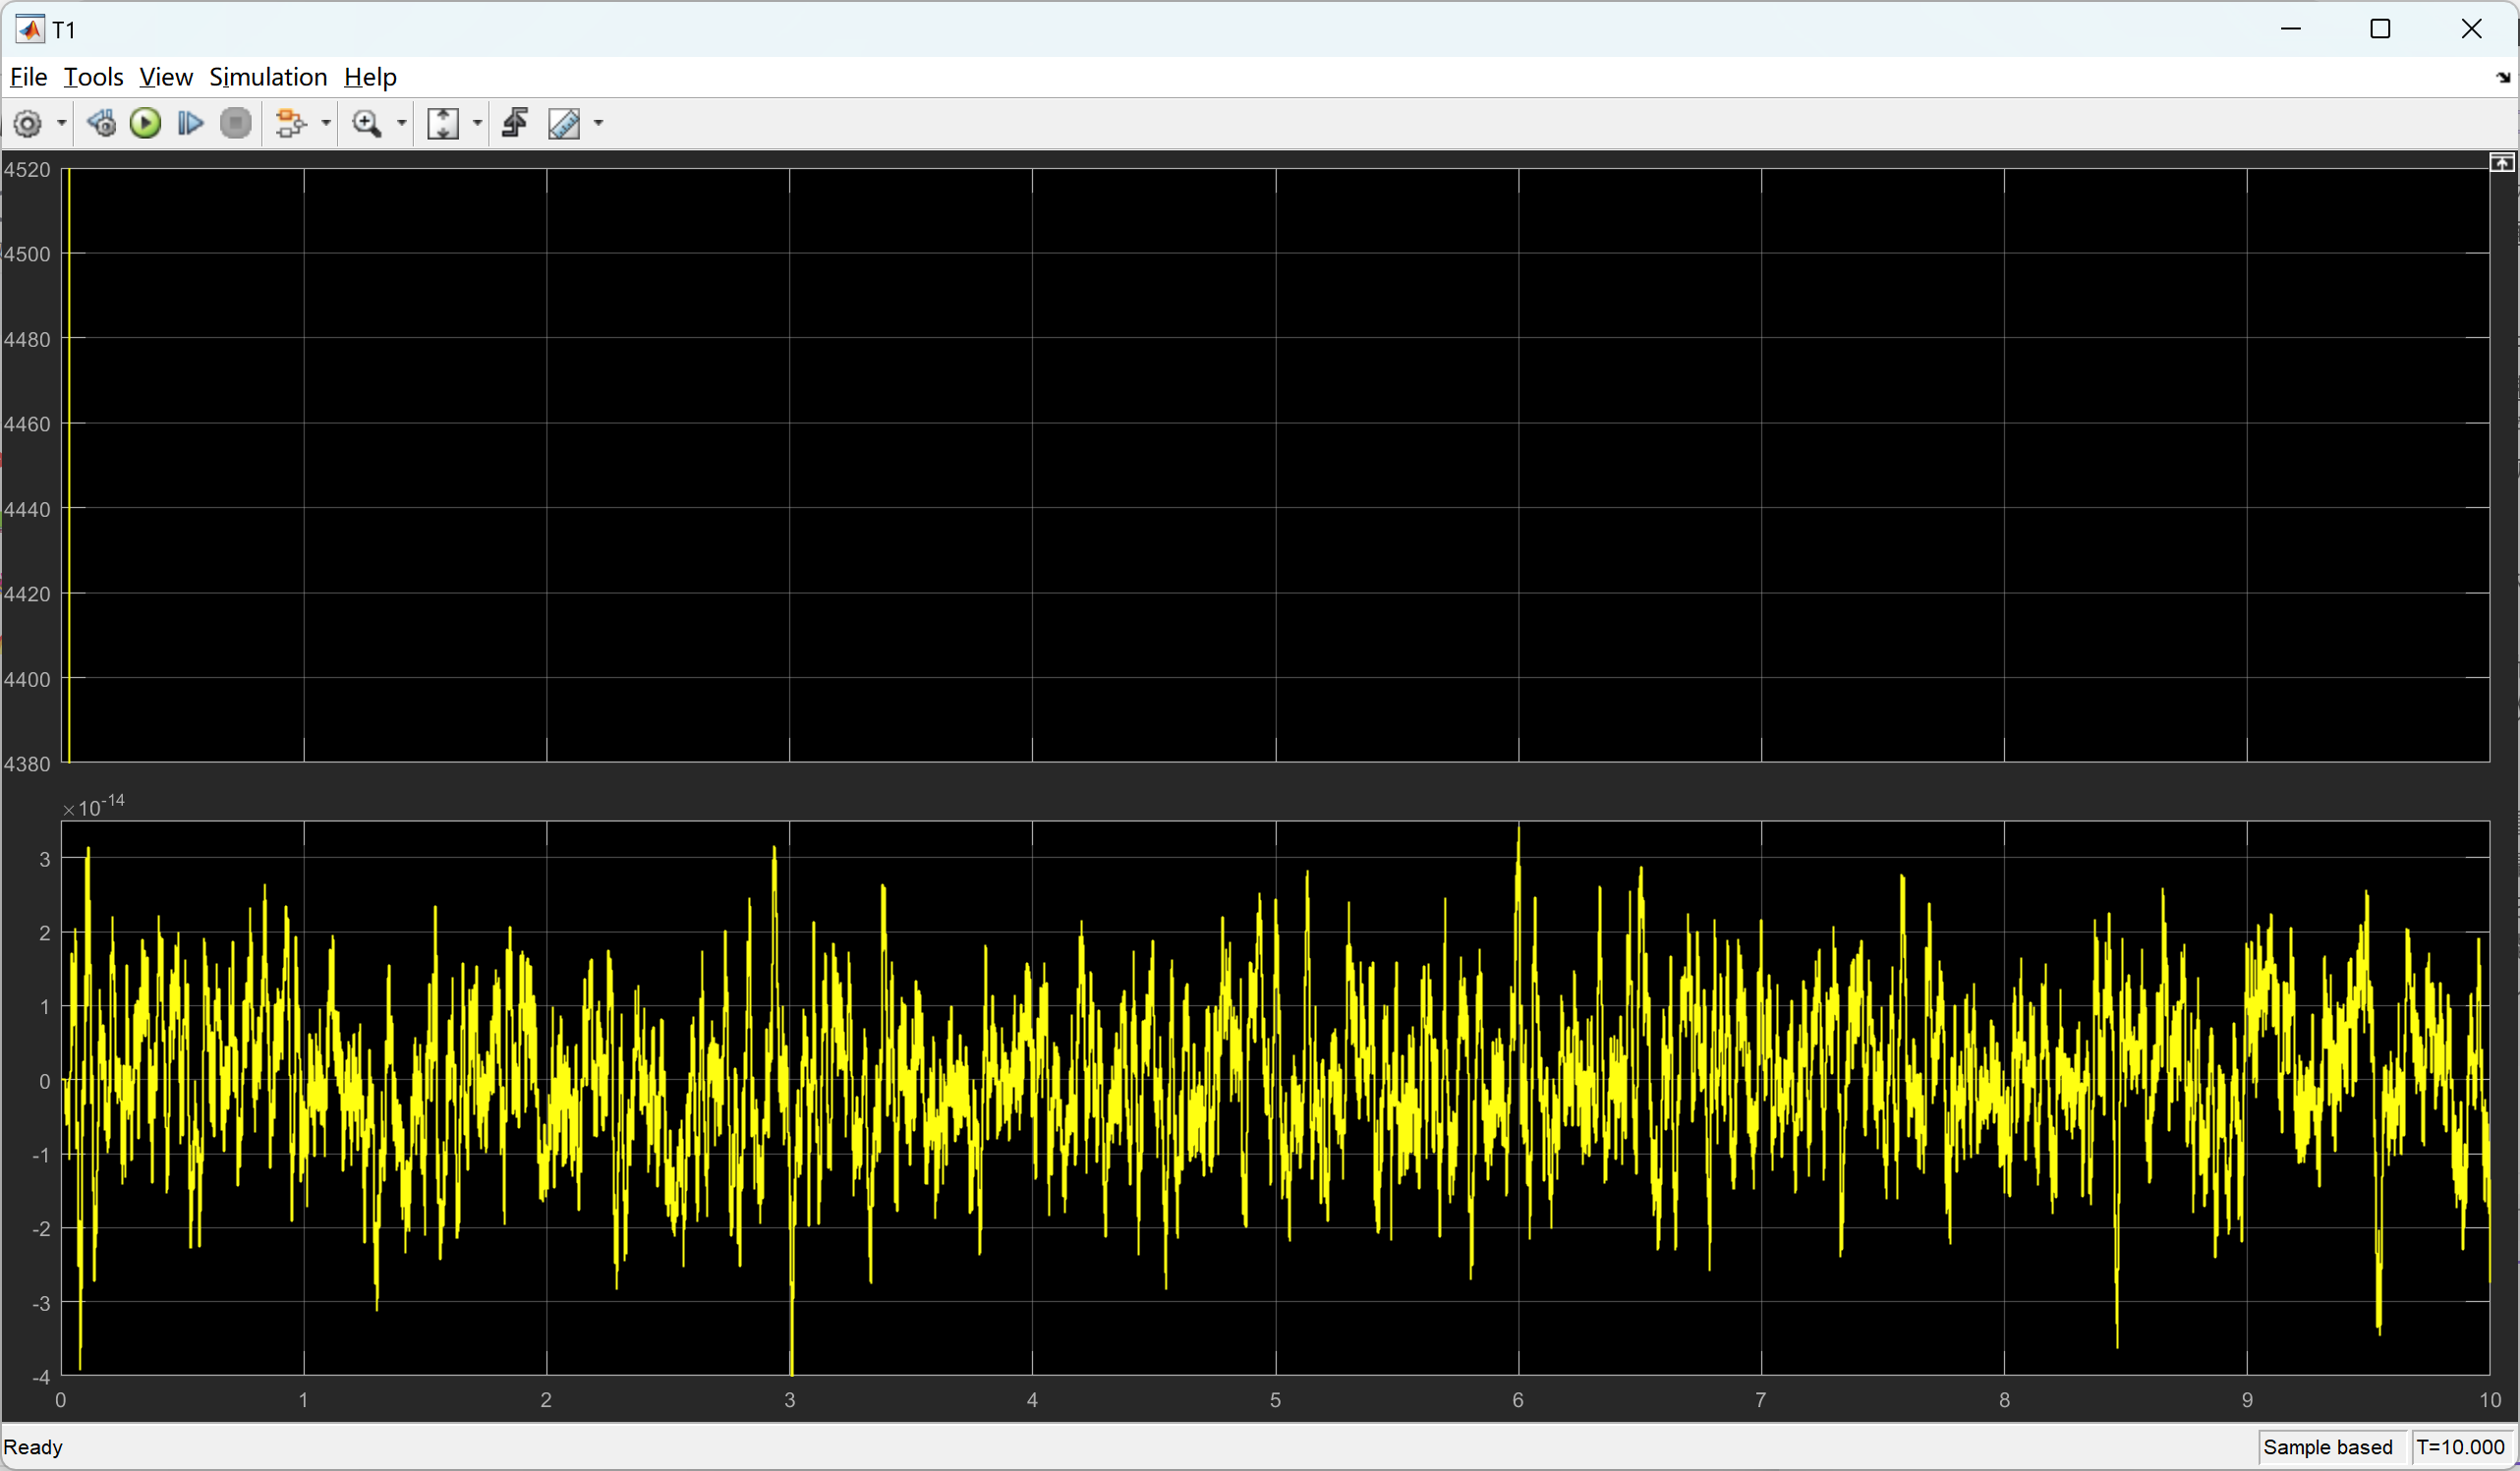Viewport: 2520px width, 1471px height.
Task: Expand dropdown arrow next to gear icon
Action: [61, 124]
